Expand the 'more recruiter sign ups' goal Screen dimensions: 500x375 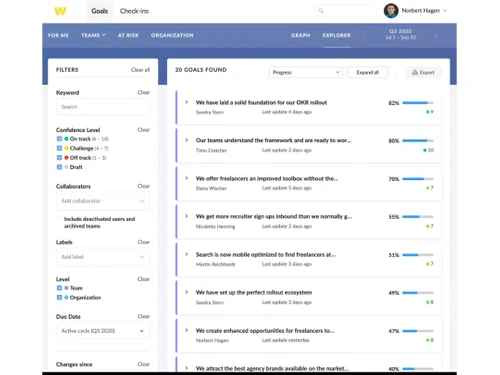[187, 216]
